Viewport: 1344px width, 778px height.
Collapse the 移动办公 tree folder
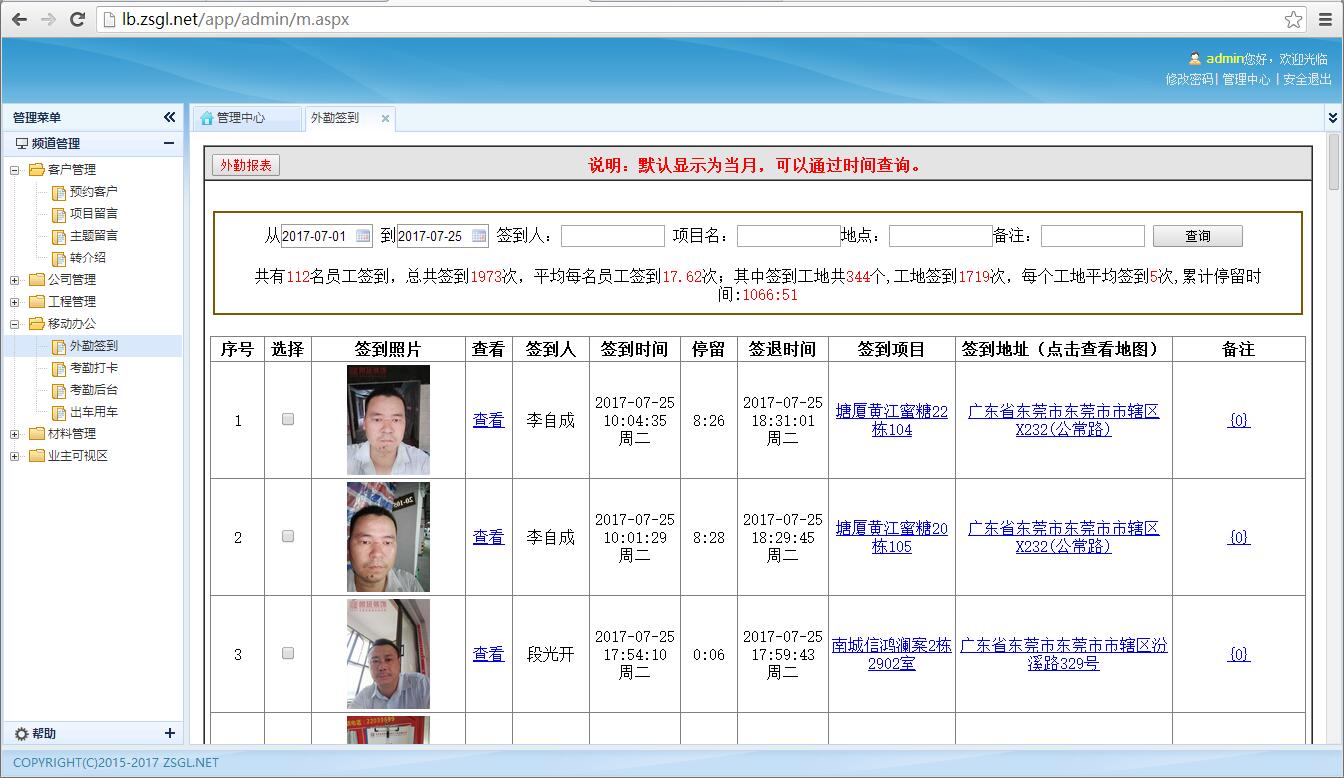click(15, 324)
